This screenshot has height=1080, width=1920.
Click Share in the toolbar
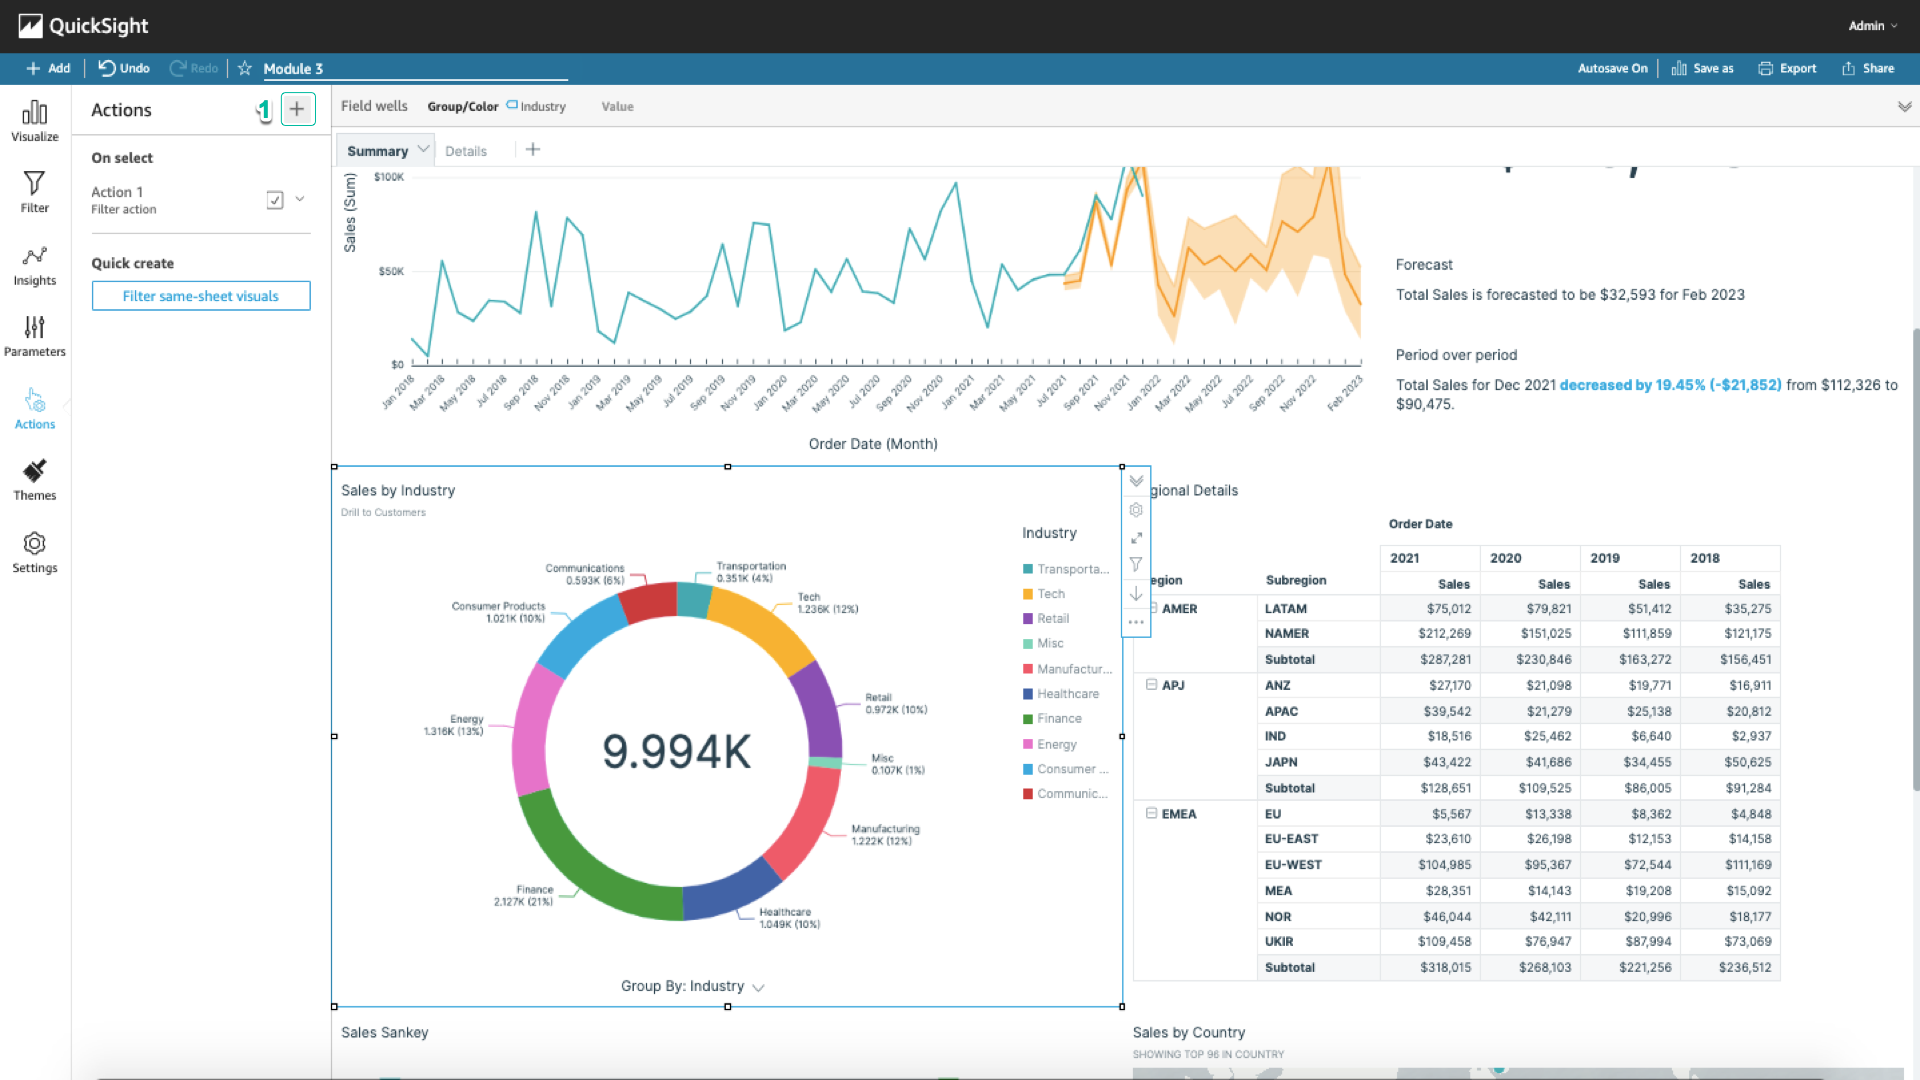pos(1868,68)
